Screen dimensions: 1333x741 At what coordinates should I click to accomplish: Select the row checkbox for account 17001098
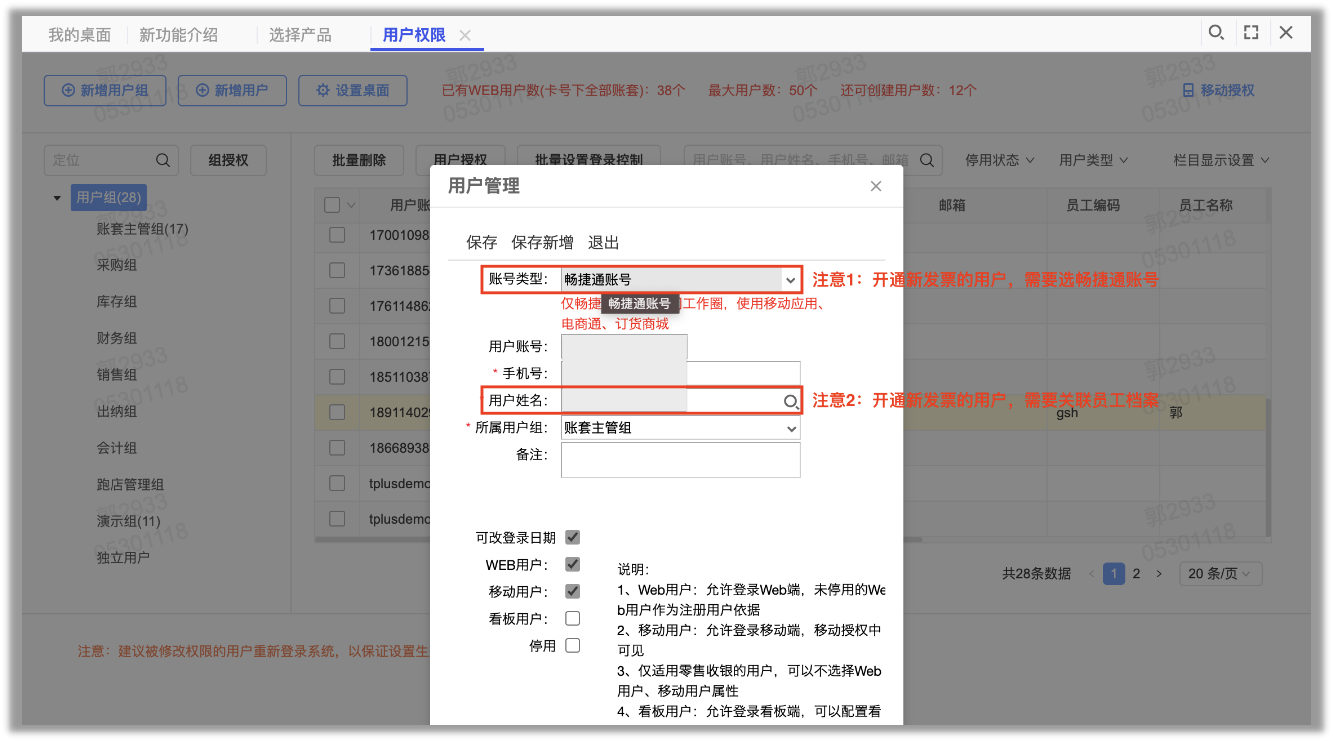[337, 235]
